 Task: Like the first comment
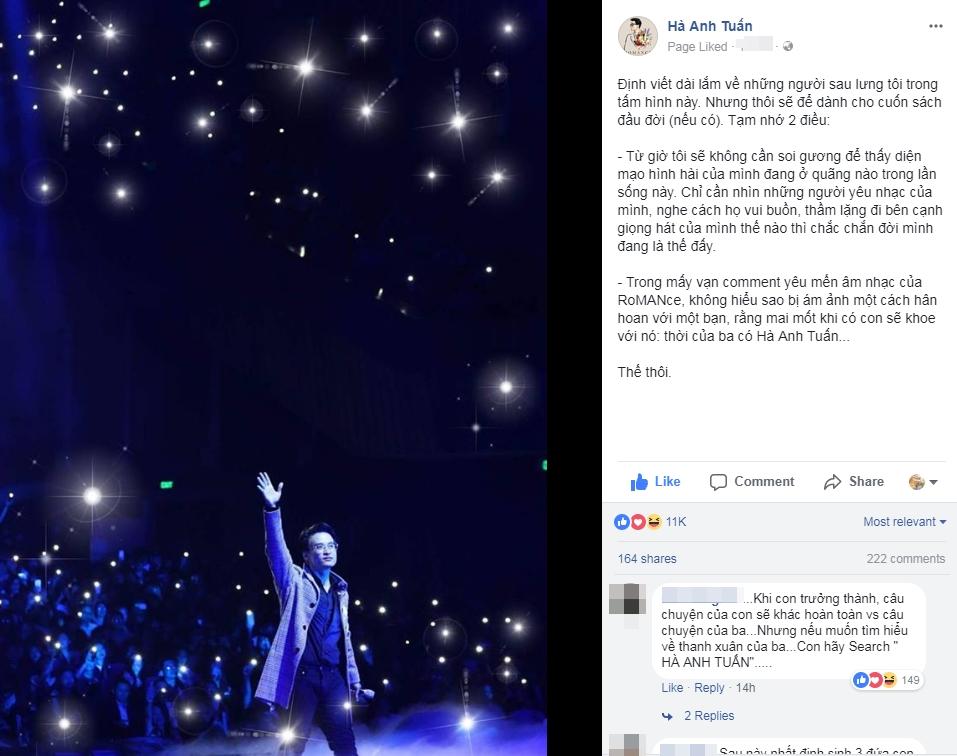(x=672, y=688)
